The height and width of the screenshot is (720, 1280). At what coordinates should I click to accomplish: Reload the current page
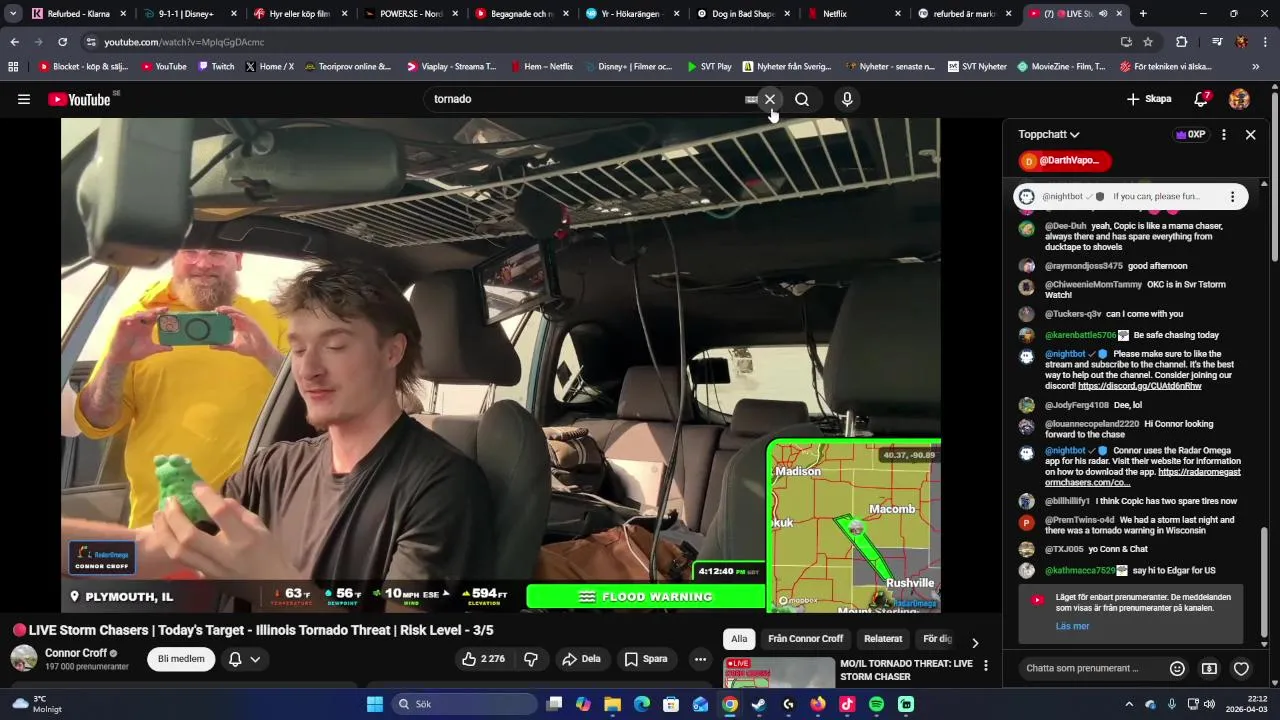tap(62, 42)
